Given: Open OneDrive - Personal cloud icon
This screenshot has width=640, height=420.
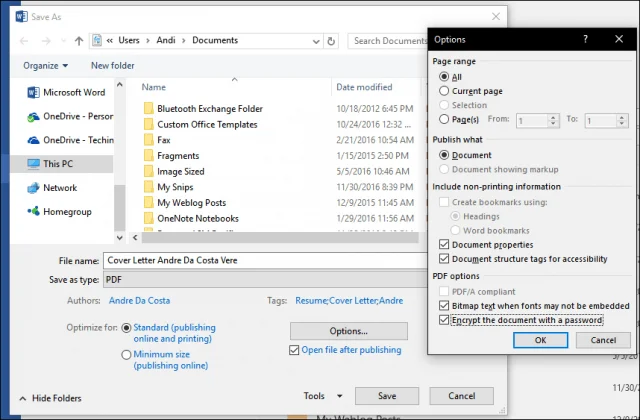Looking at the screenshot, I should (x=33, y=117).
